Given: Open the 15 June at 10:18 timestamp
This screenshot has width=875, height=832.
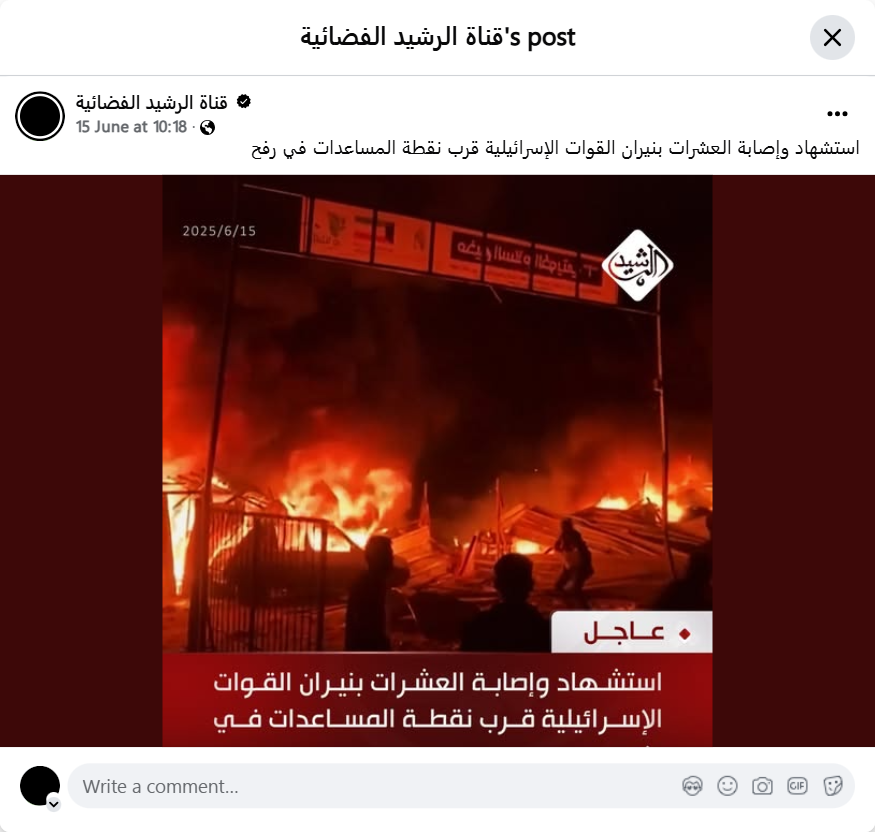Looking at the screenshot, I should pos(131,127).
